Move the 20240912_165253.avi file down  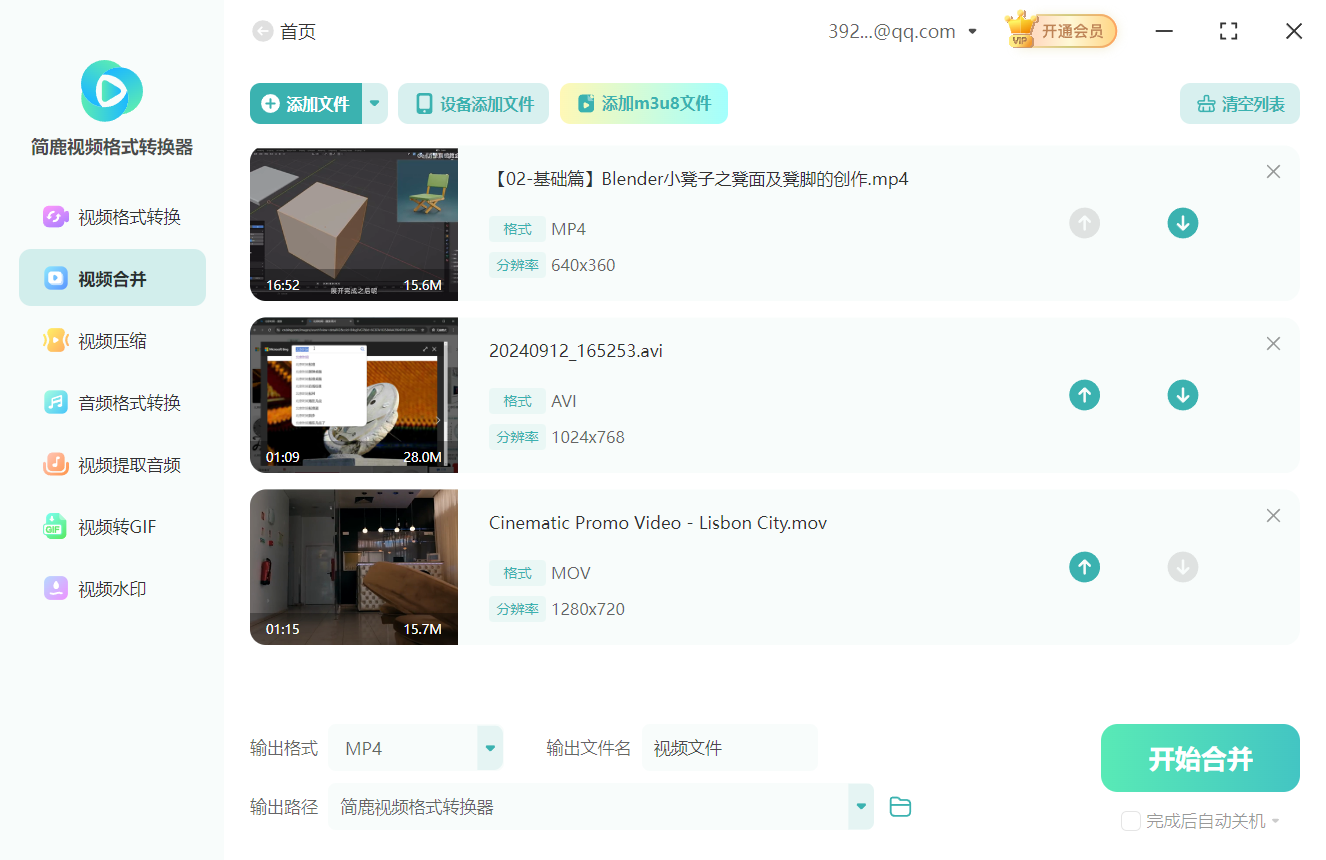1183,395
